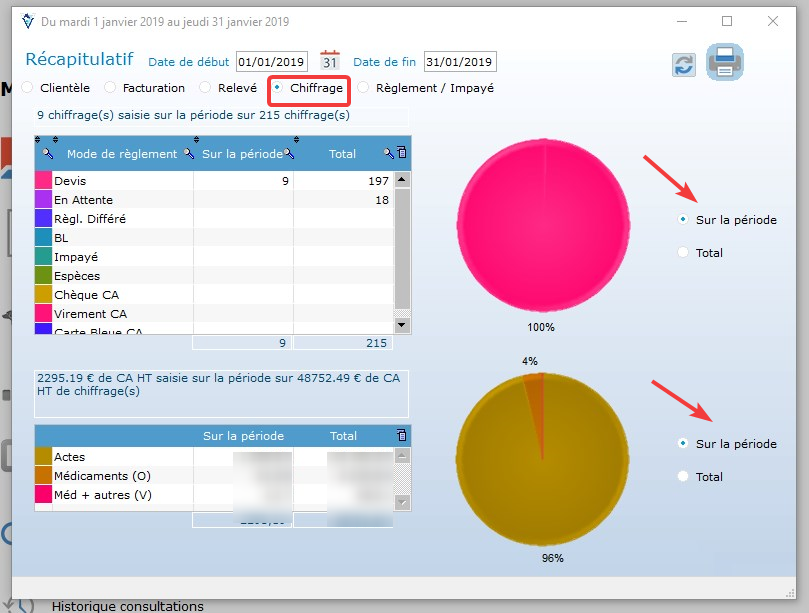Screen dimensions: 809x613
Task: Click the scroll down arrow of Actes table
Action: point(402,502)
